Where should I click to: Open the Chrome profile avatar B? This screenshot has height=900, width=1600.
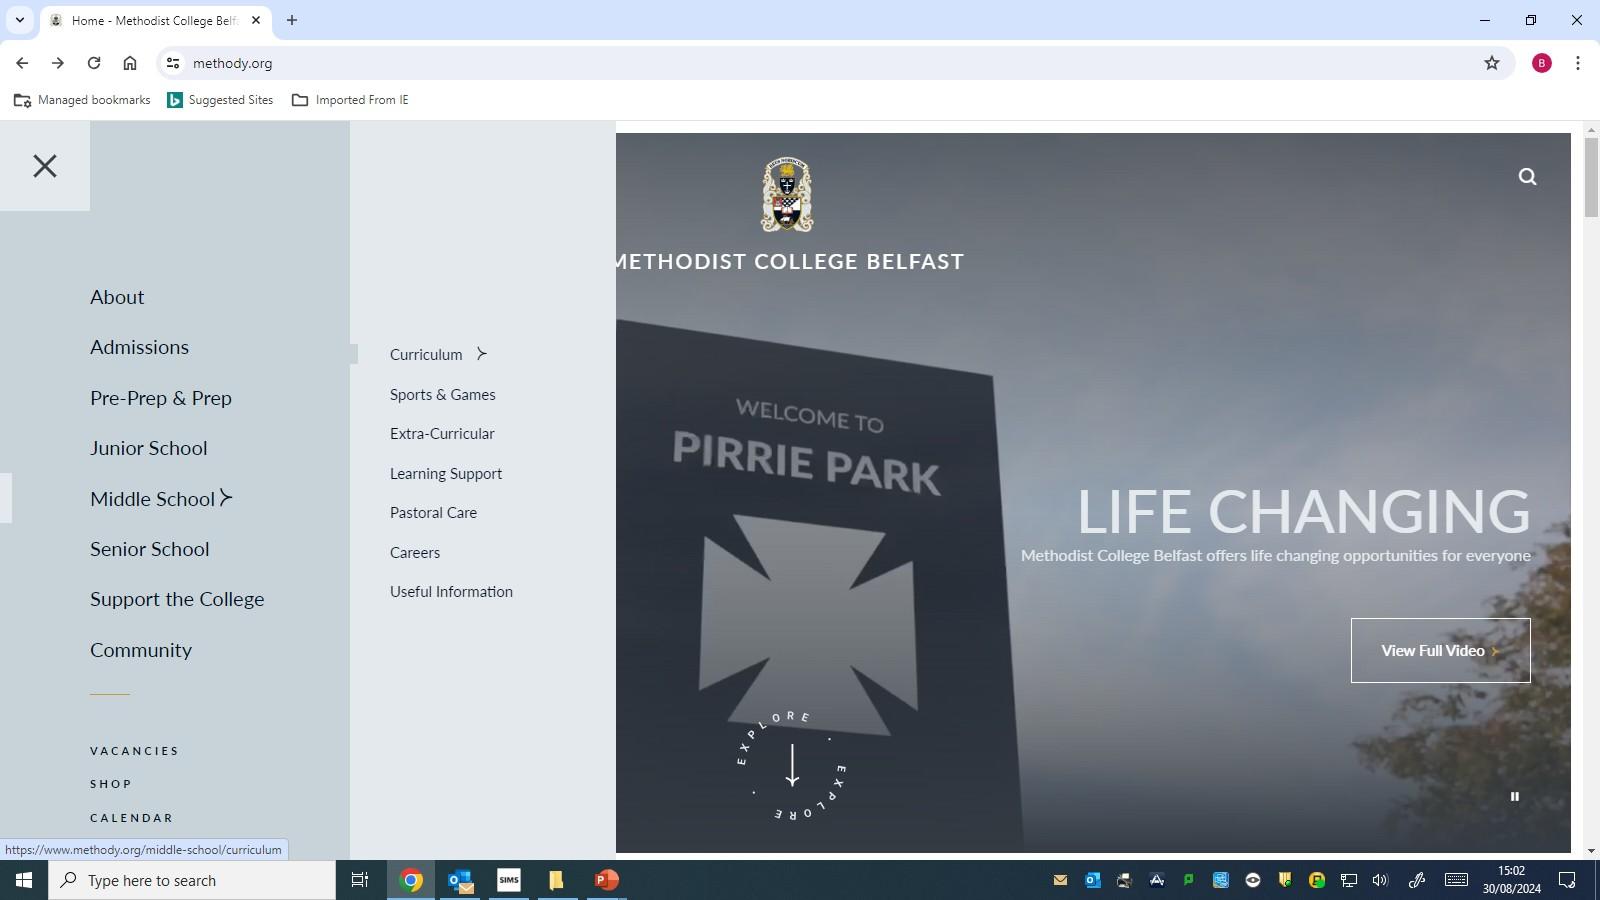[1542, 63]
